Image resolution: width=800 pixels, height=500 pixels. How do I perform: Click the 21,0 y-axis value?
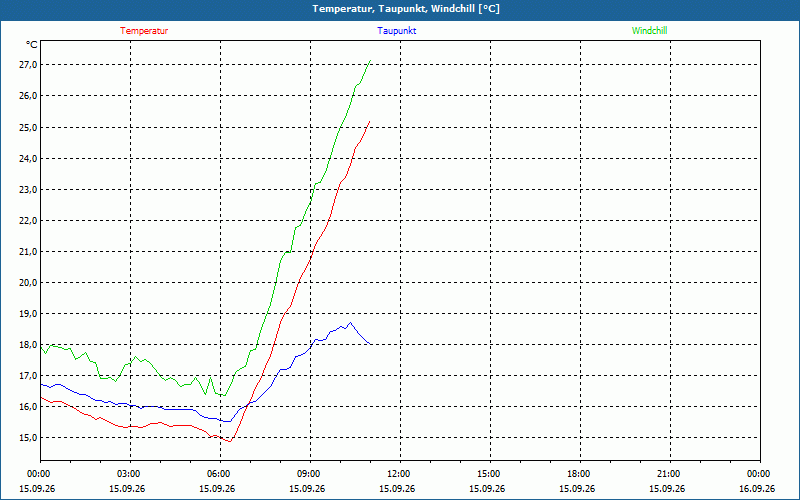point(27,252)
